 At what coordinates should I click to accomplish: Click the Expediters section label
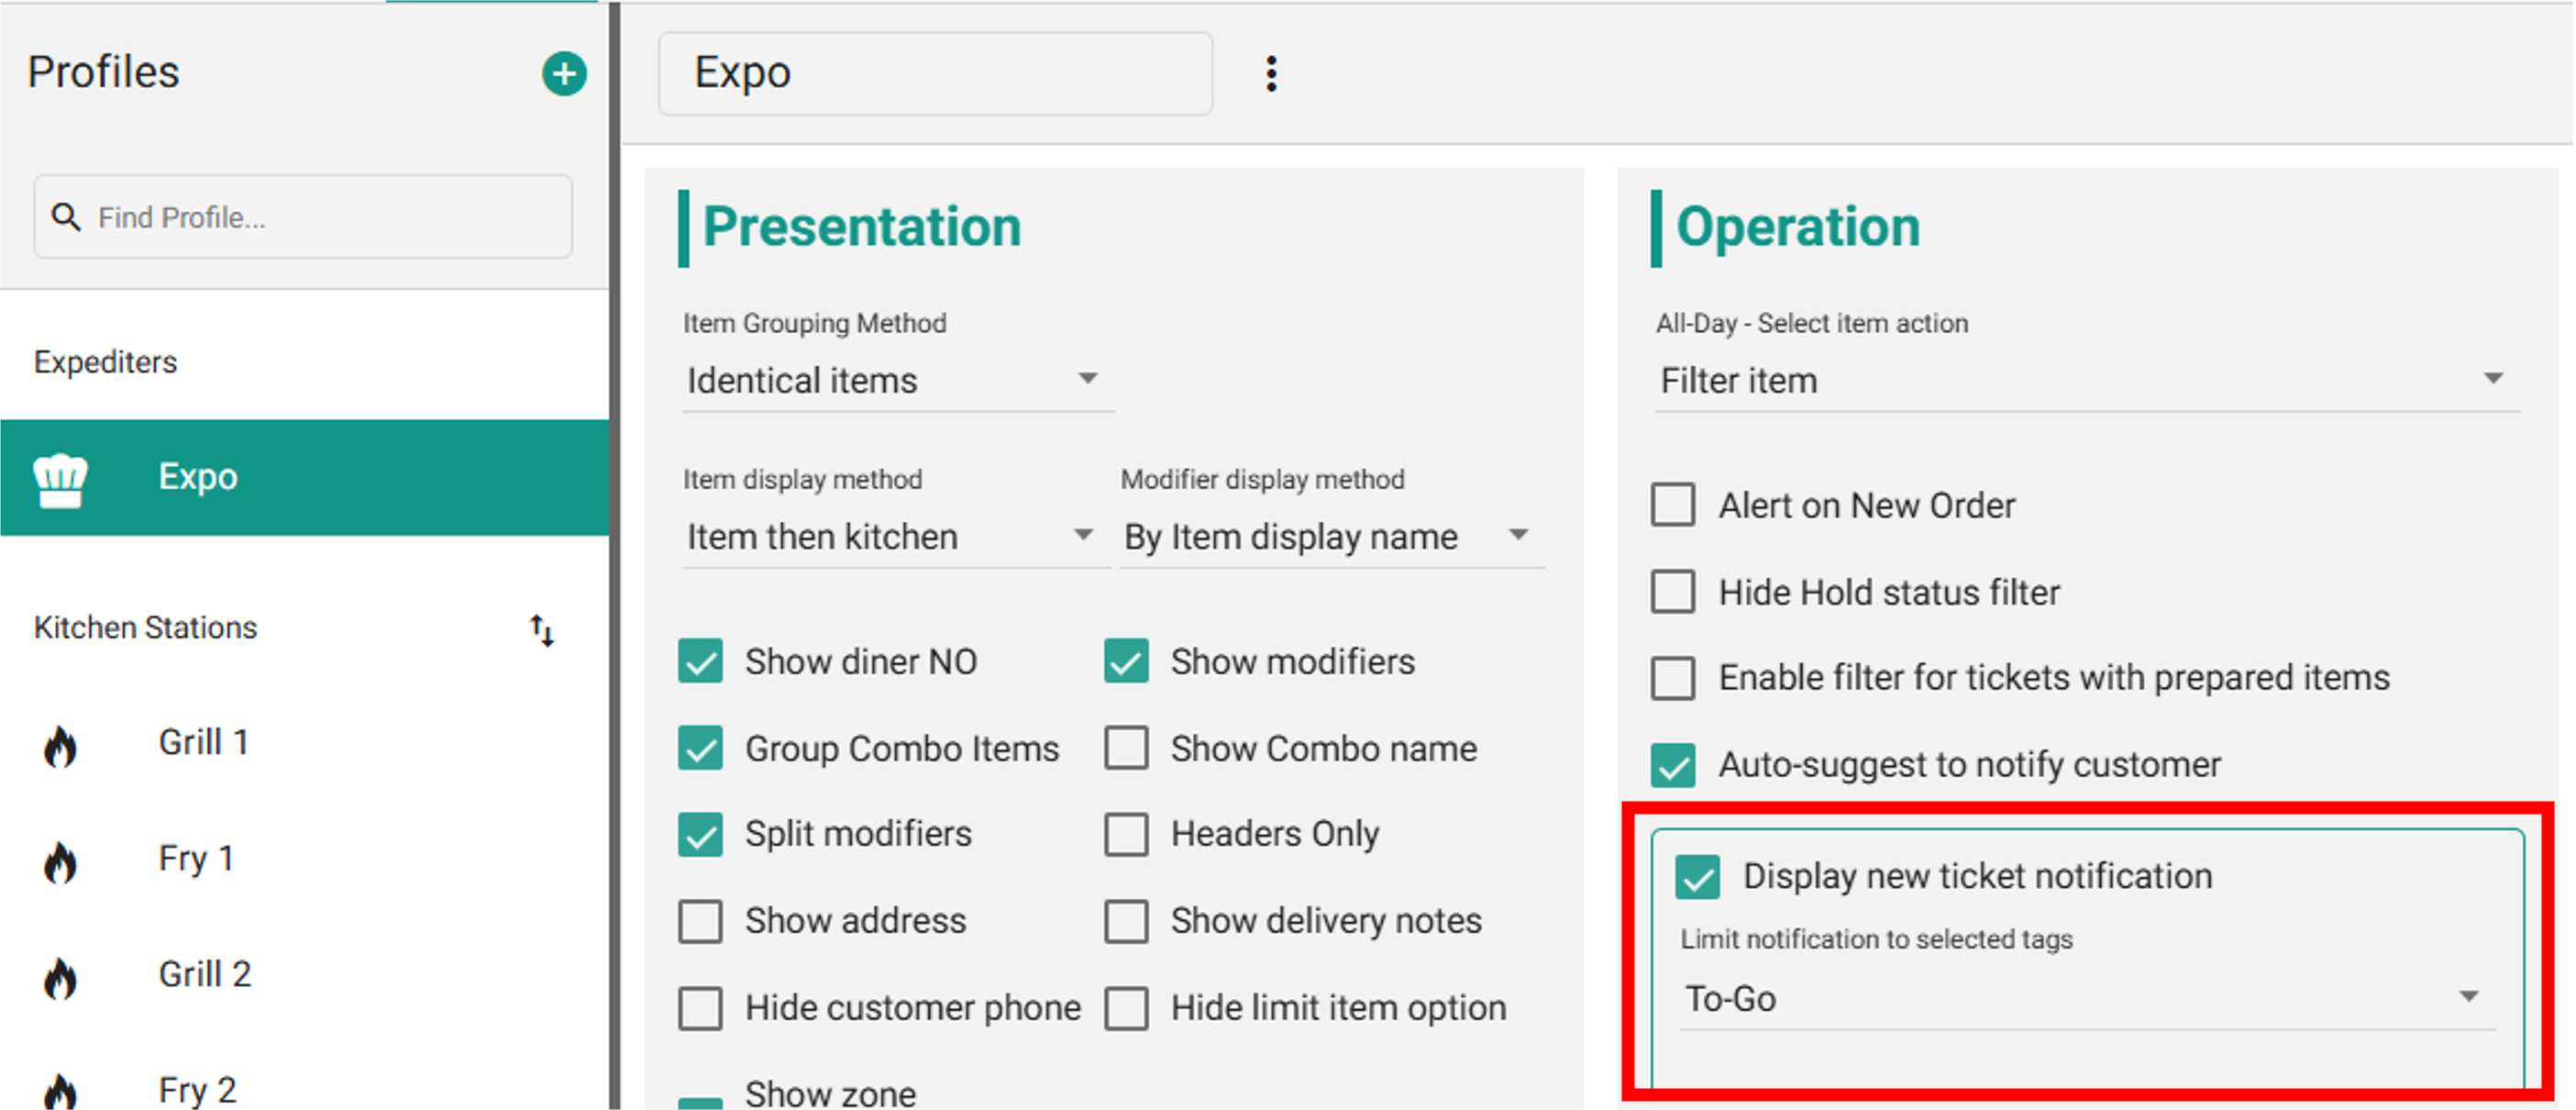[106, 362]
